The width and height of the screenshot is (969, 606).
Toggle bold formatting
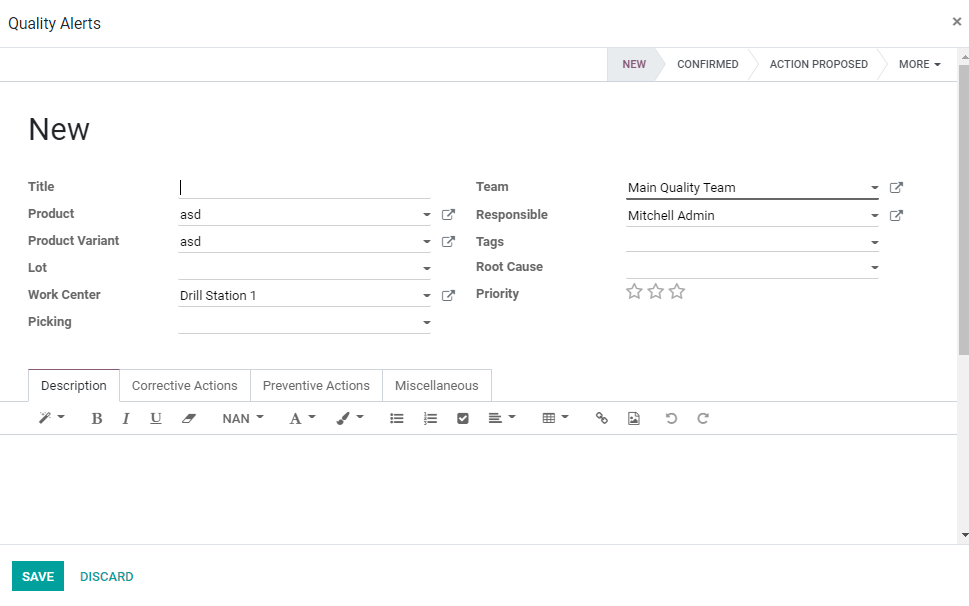coord(96,419)
